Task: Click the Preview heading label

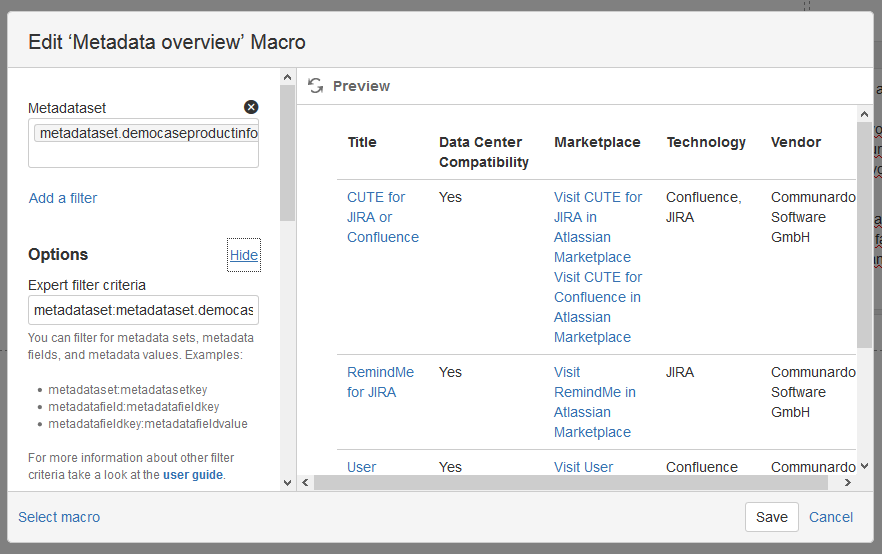Action: click(361, 86)
